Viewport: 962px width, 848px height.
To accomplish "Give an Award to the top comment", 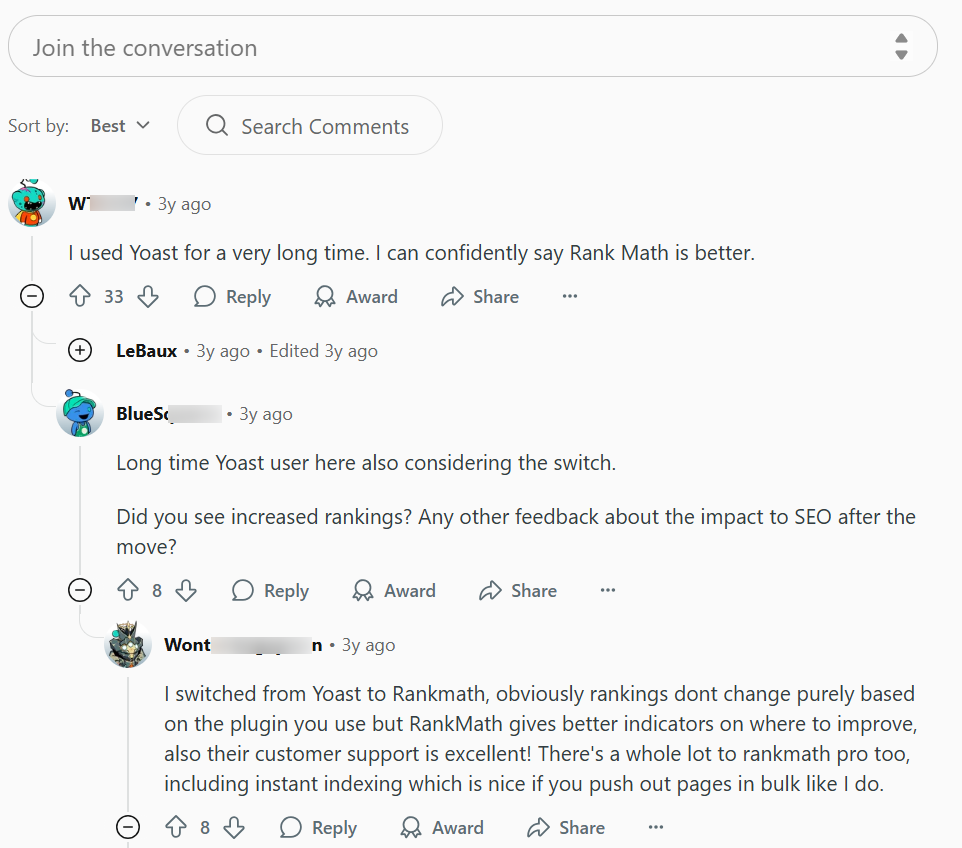I will [354, 296].
